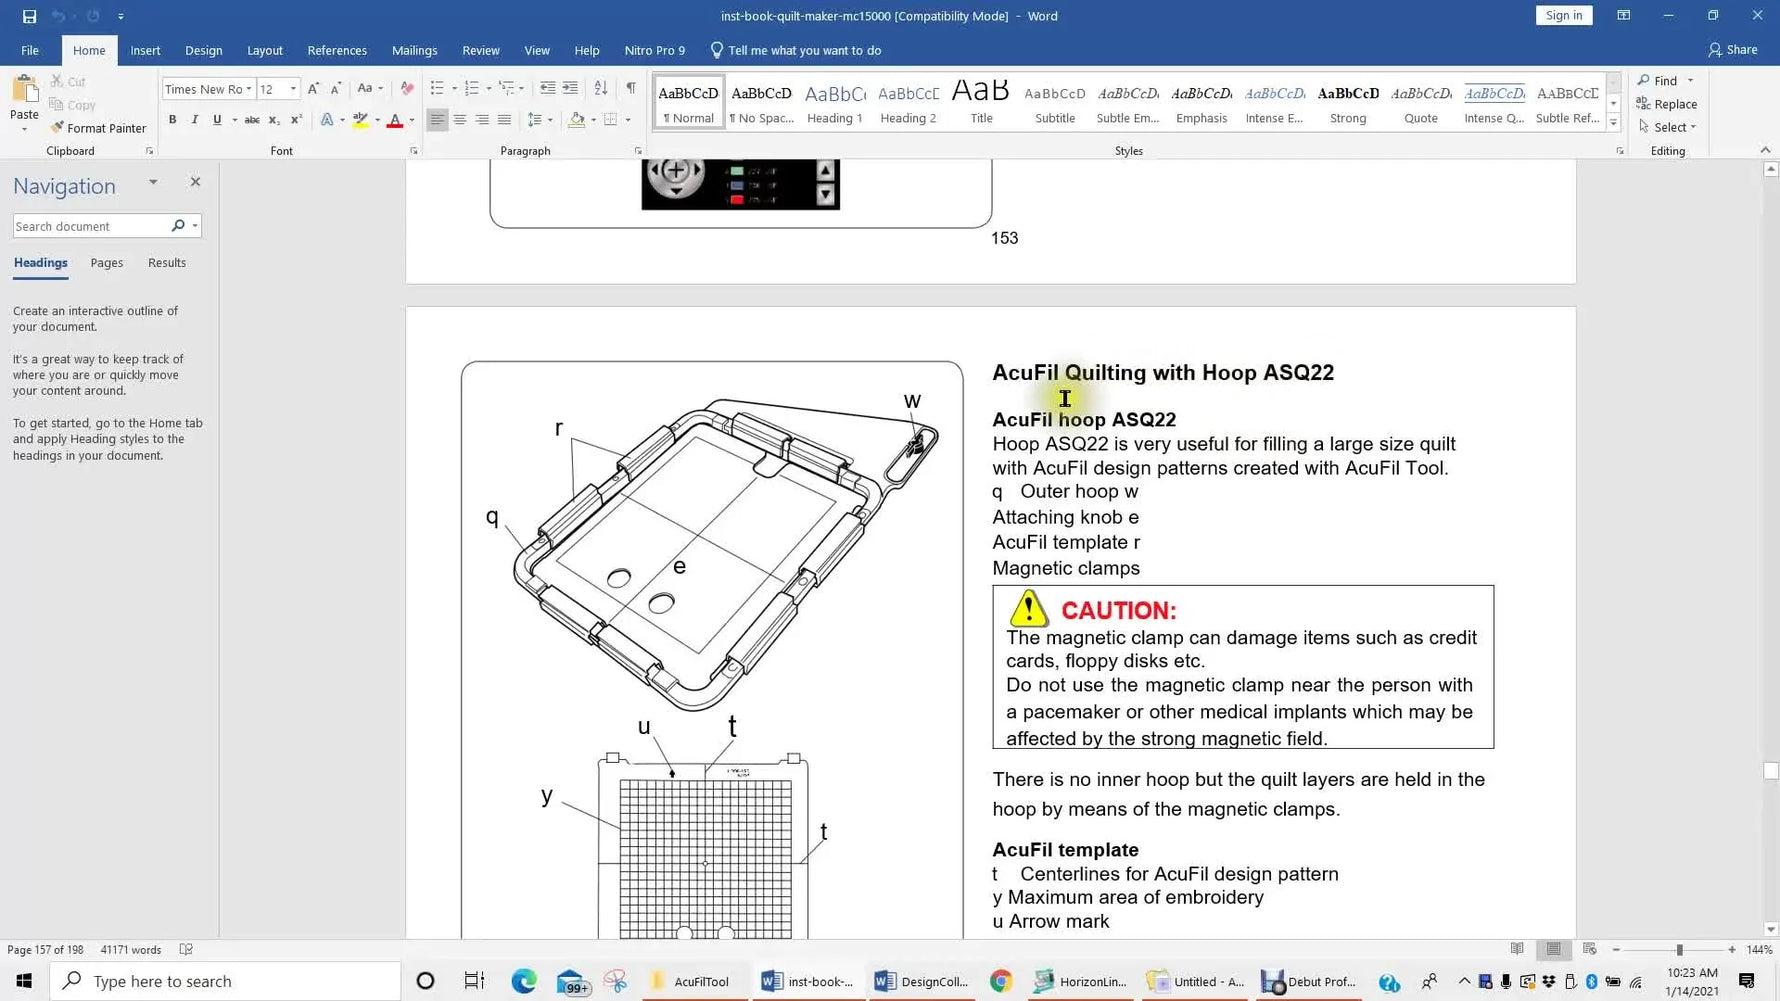Open Microsoft Edge from the taskbar
The width and height of the screenshot is (1780, 1001).
tap(524, 981)
